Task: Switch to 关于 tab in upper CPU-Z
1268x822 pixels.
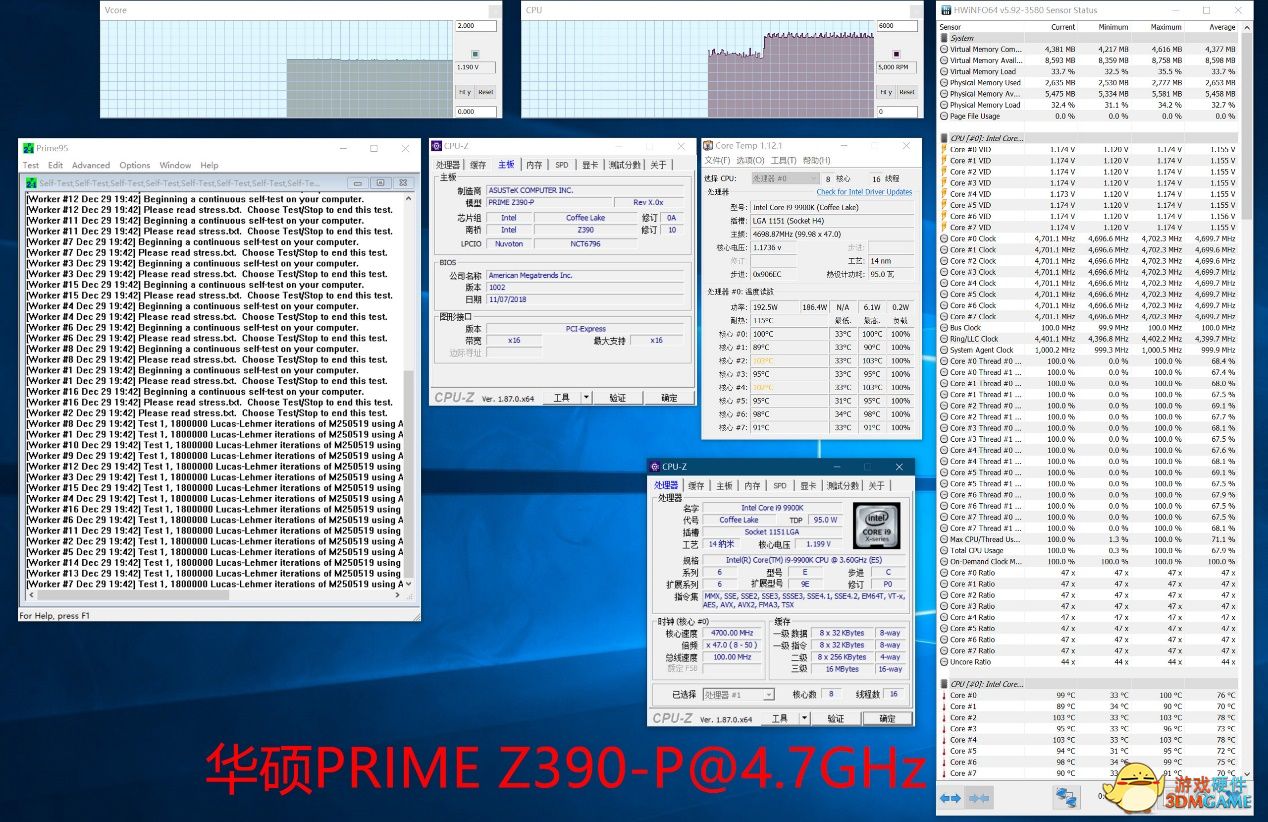Action: coord(658,165)
